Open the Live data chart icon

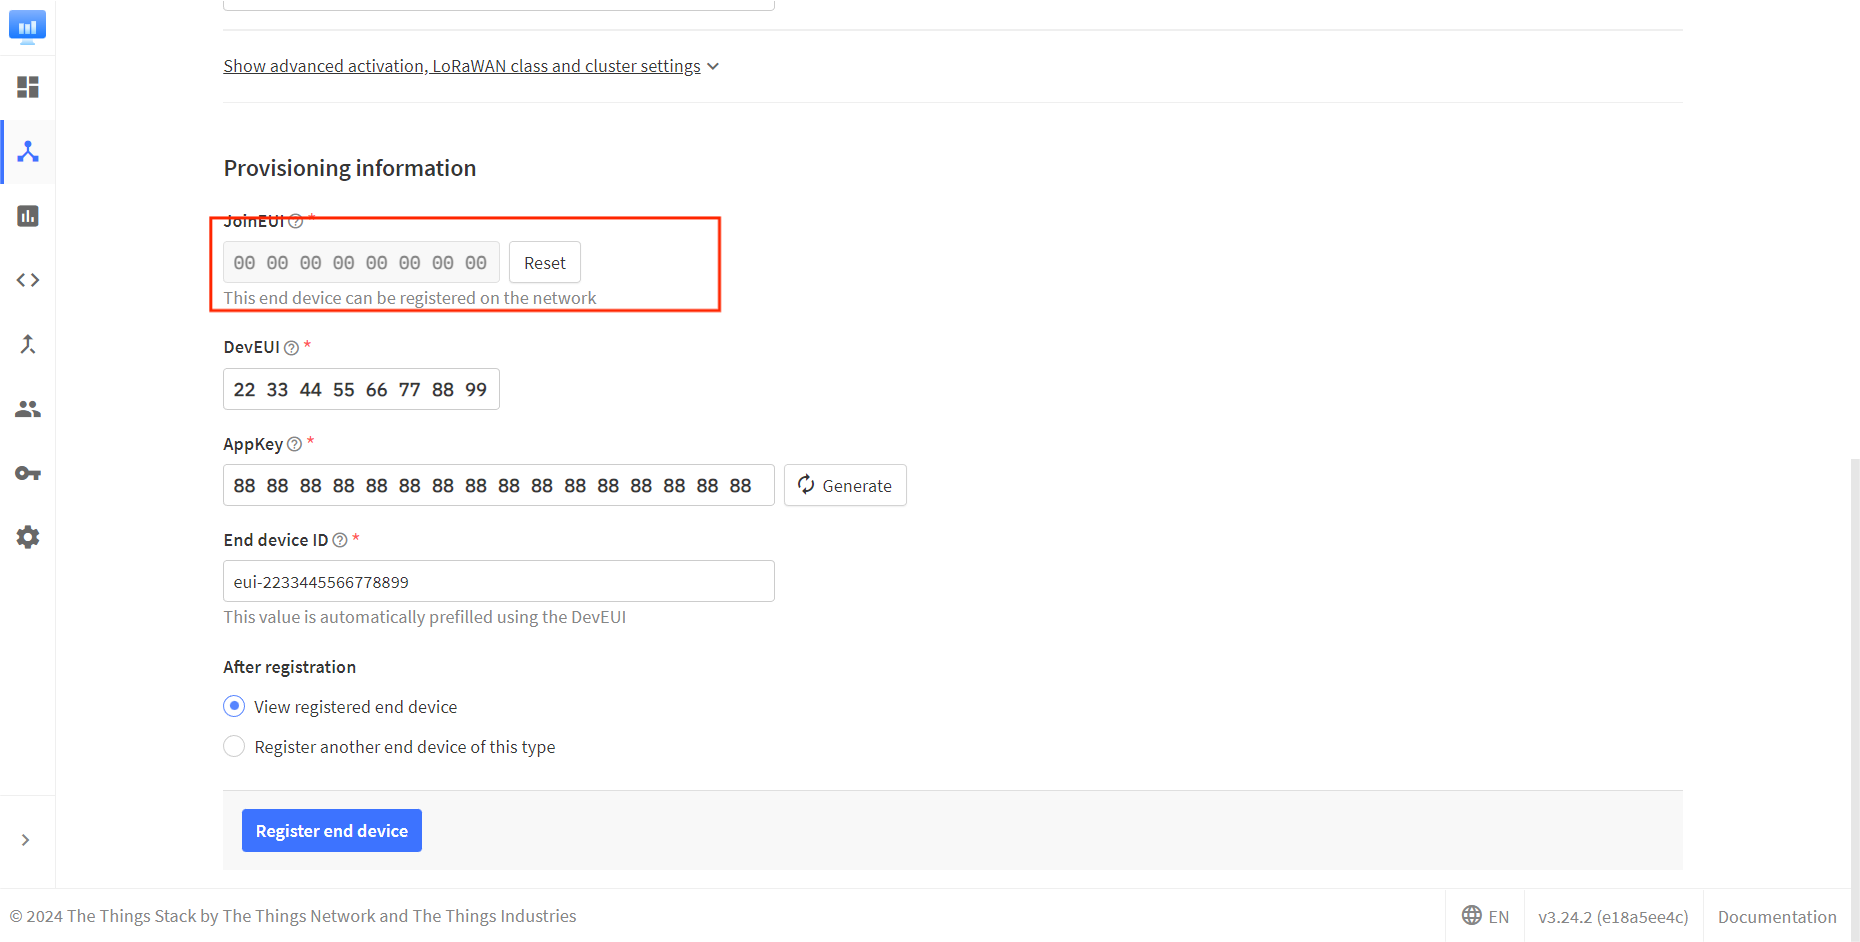pyautogui.click(x=28, y=216)
